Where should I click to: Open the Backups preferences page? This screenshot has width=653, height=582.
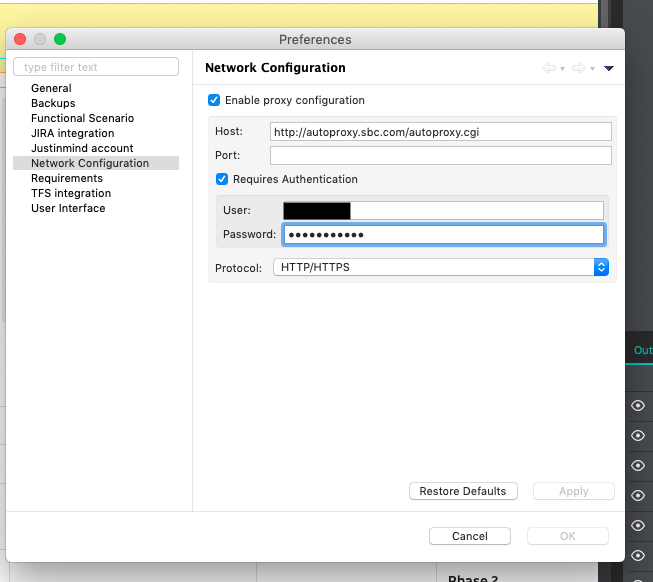coord(53,103)
